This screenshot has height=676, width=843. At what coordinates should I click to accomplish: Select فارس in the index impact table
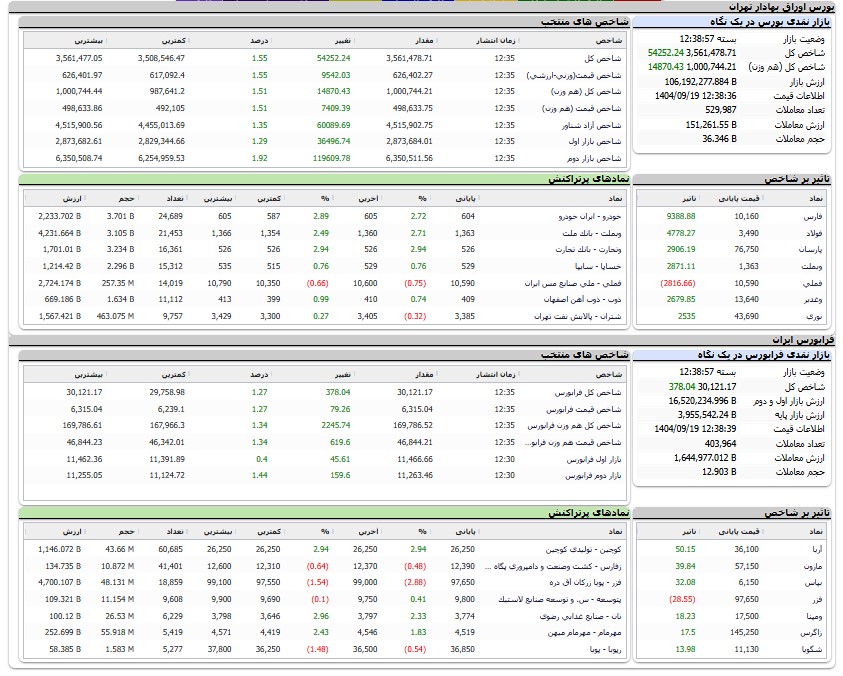coord(809,216)
